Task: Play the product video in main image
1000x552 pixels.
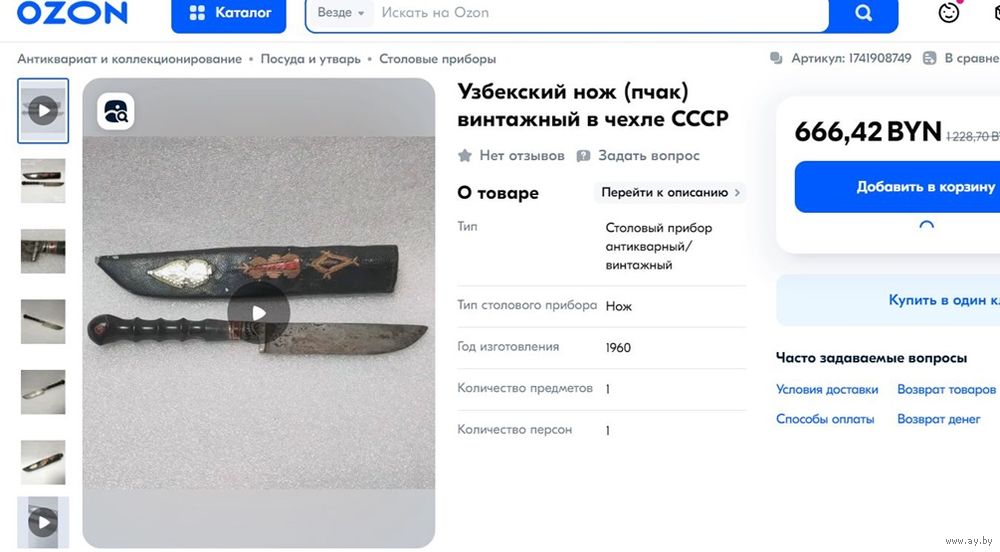Action: pyautogui.click(x=258, y=312)
